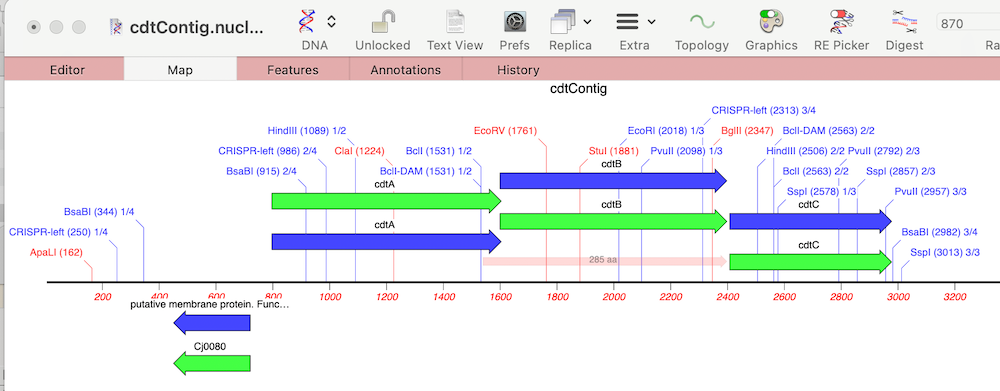This screenshot has width=1000, height=391.
Task: Select the Map tab
Action: 180,70
